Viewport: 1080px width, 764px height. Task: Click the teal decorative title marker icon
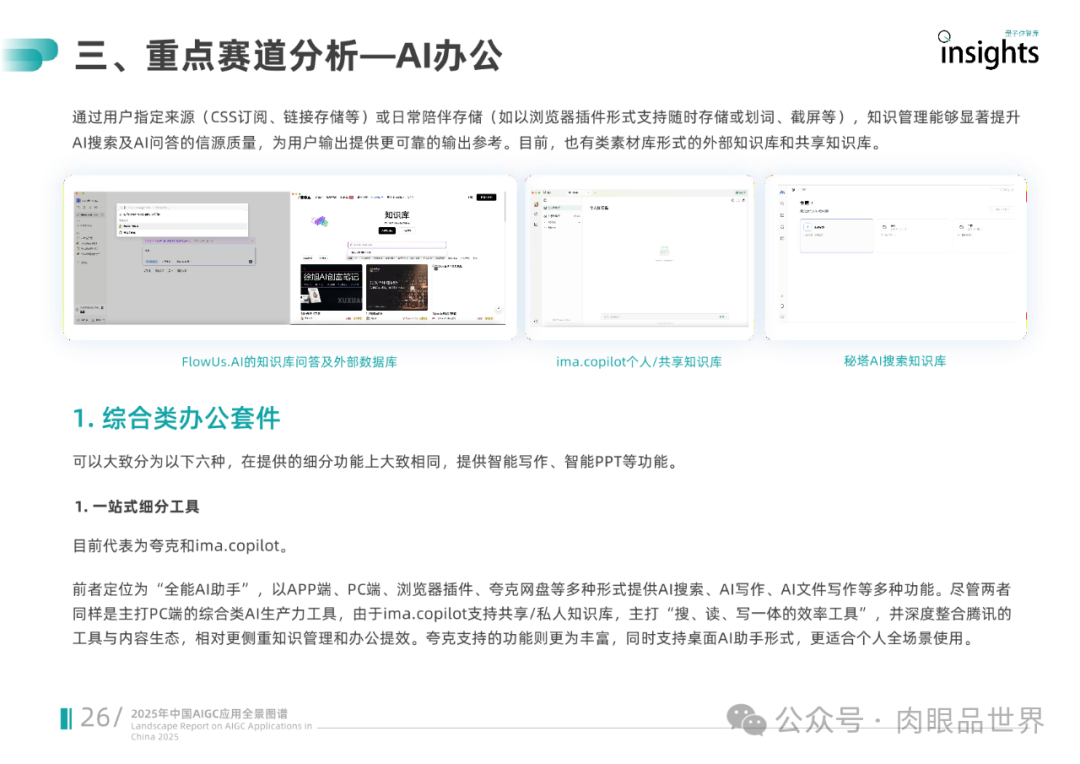(29, 55)
